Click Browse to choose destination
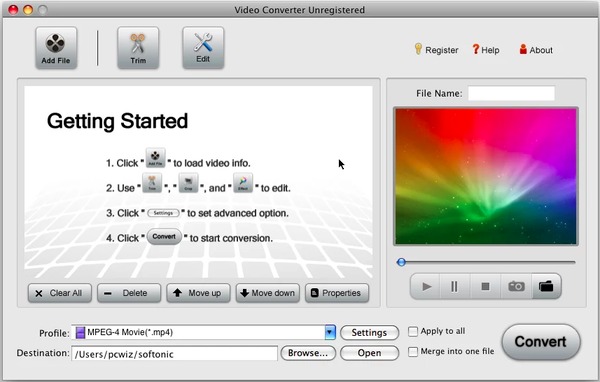The height and width of the screenshot is (382, 600). pos(308,353)
